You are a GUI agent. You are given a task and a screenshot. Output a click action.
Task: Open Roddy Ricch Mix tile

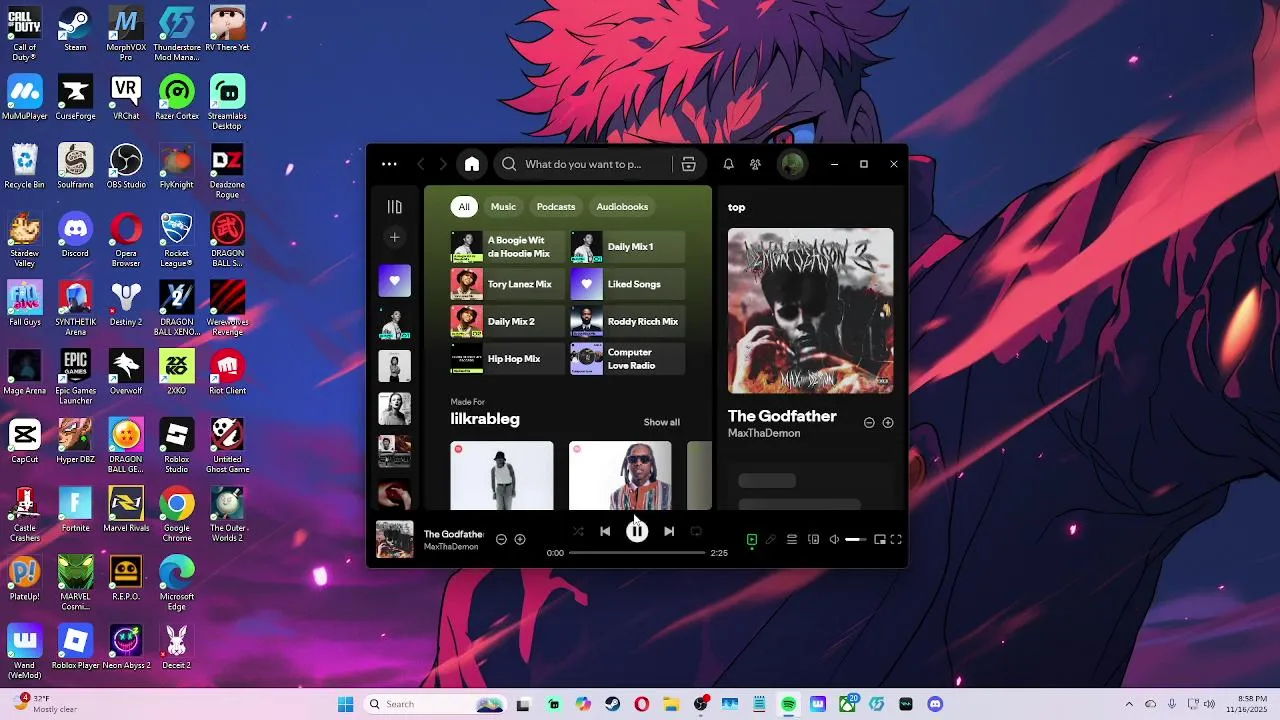(628, 322)
